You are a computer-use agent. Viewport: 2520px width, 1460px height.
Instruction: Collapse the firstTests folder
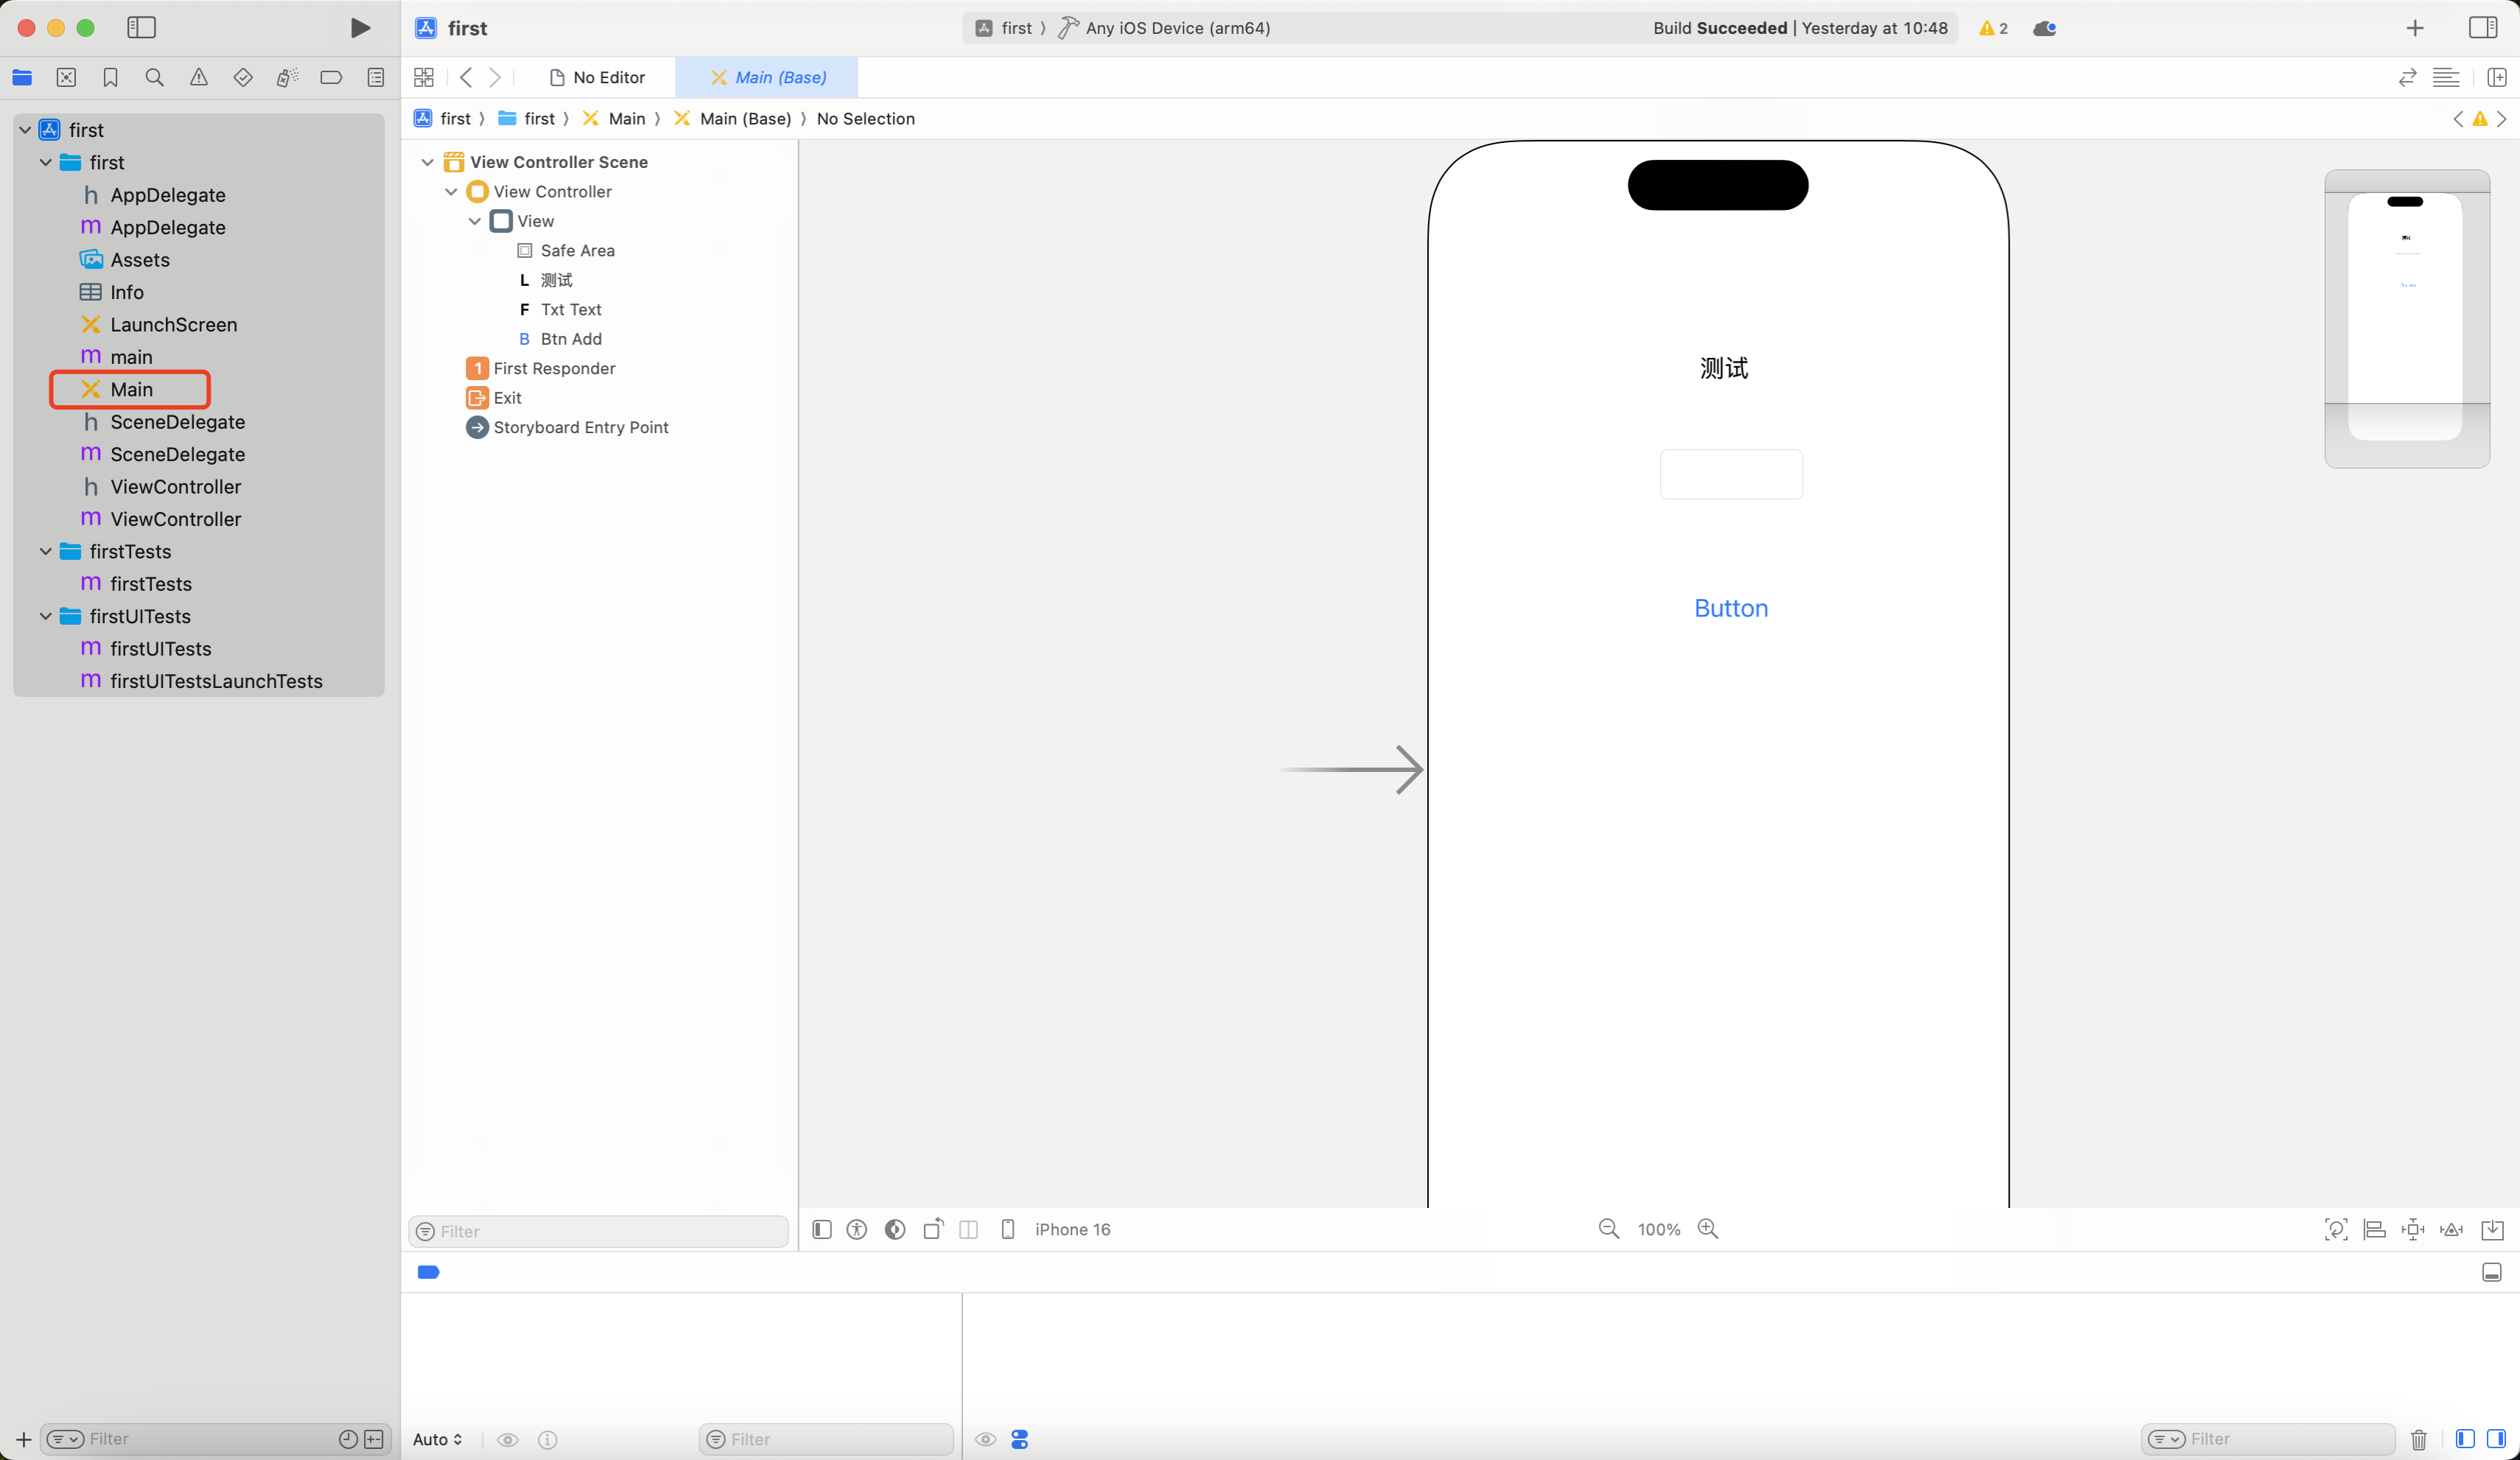[45, 551]
